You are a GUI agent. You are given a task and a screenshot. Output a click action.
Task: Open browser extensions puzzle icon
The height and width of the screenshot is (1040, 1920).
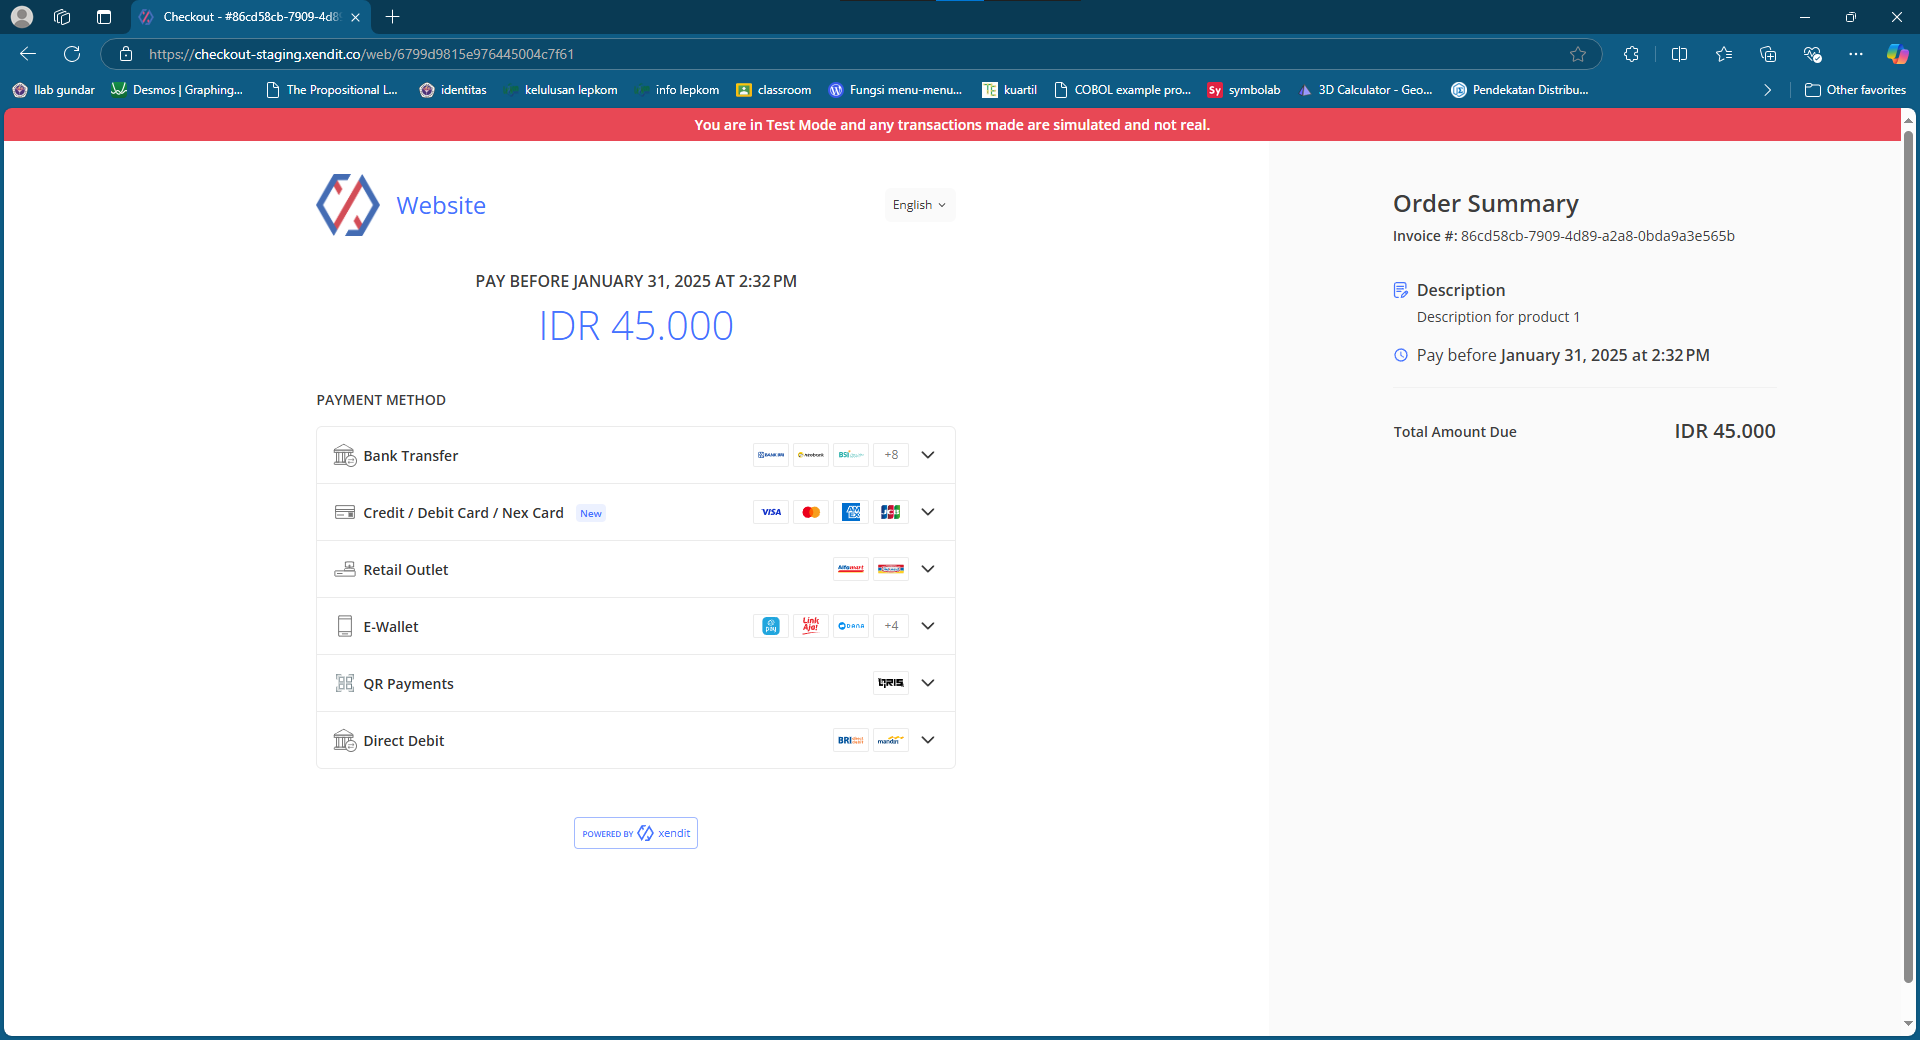[x=1631, y=54]
